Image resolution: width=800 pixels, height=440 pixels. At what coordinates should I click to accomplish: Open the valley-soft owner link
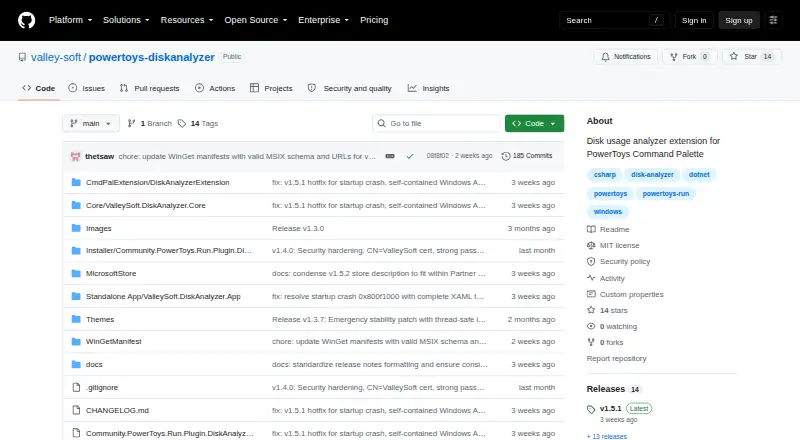tap(56, 57)
